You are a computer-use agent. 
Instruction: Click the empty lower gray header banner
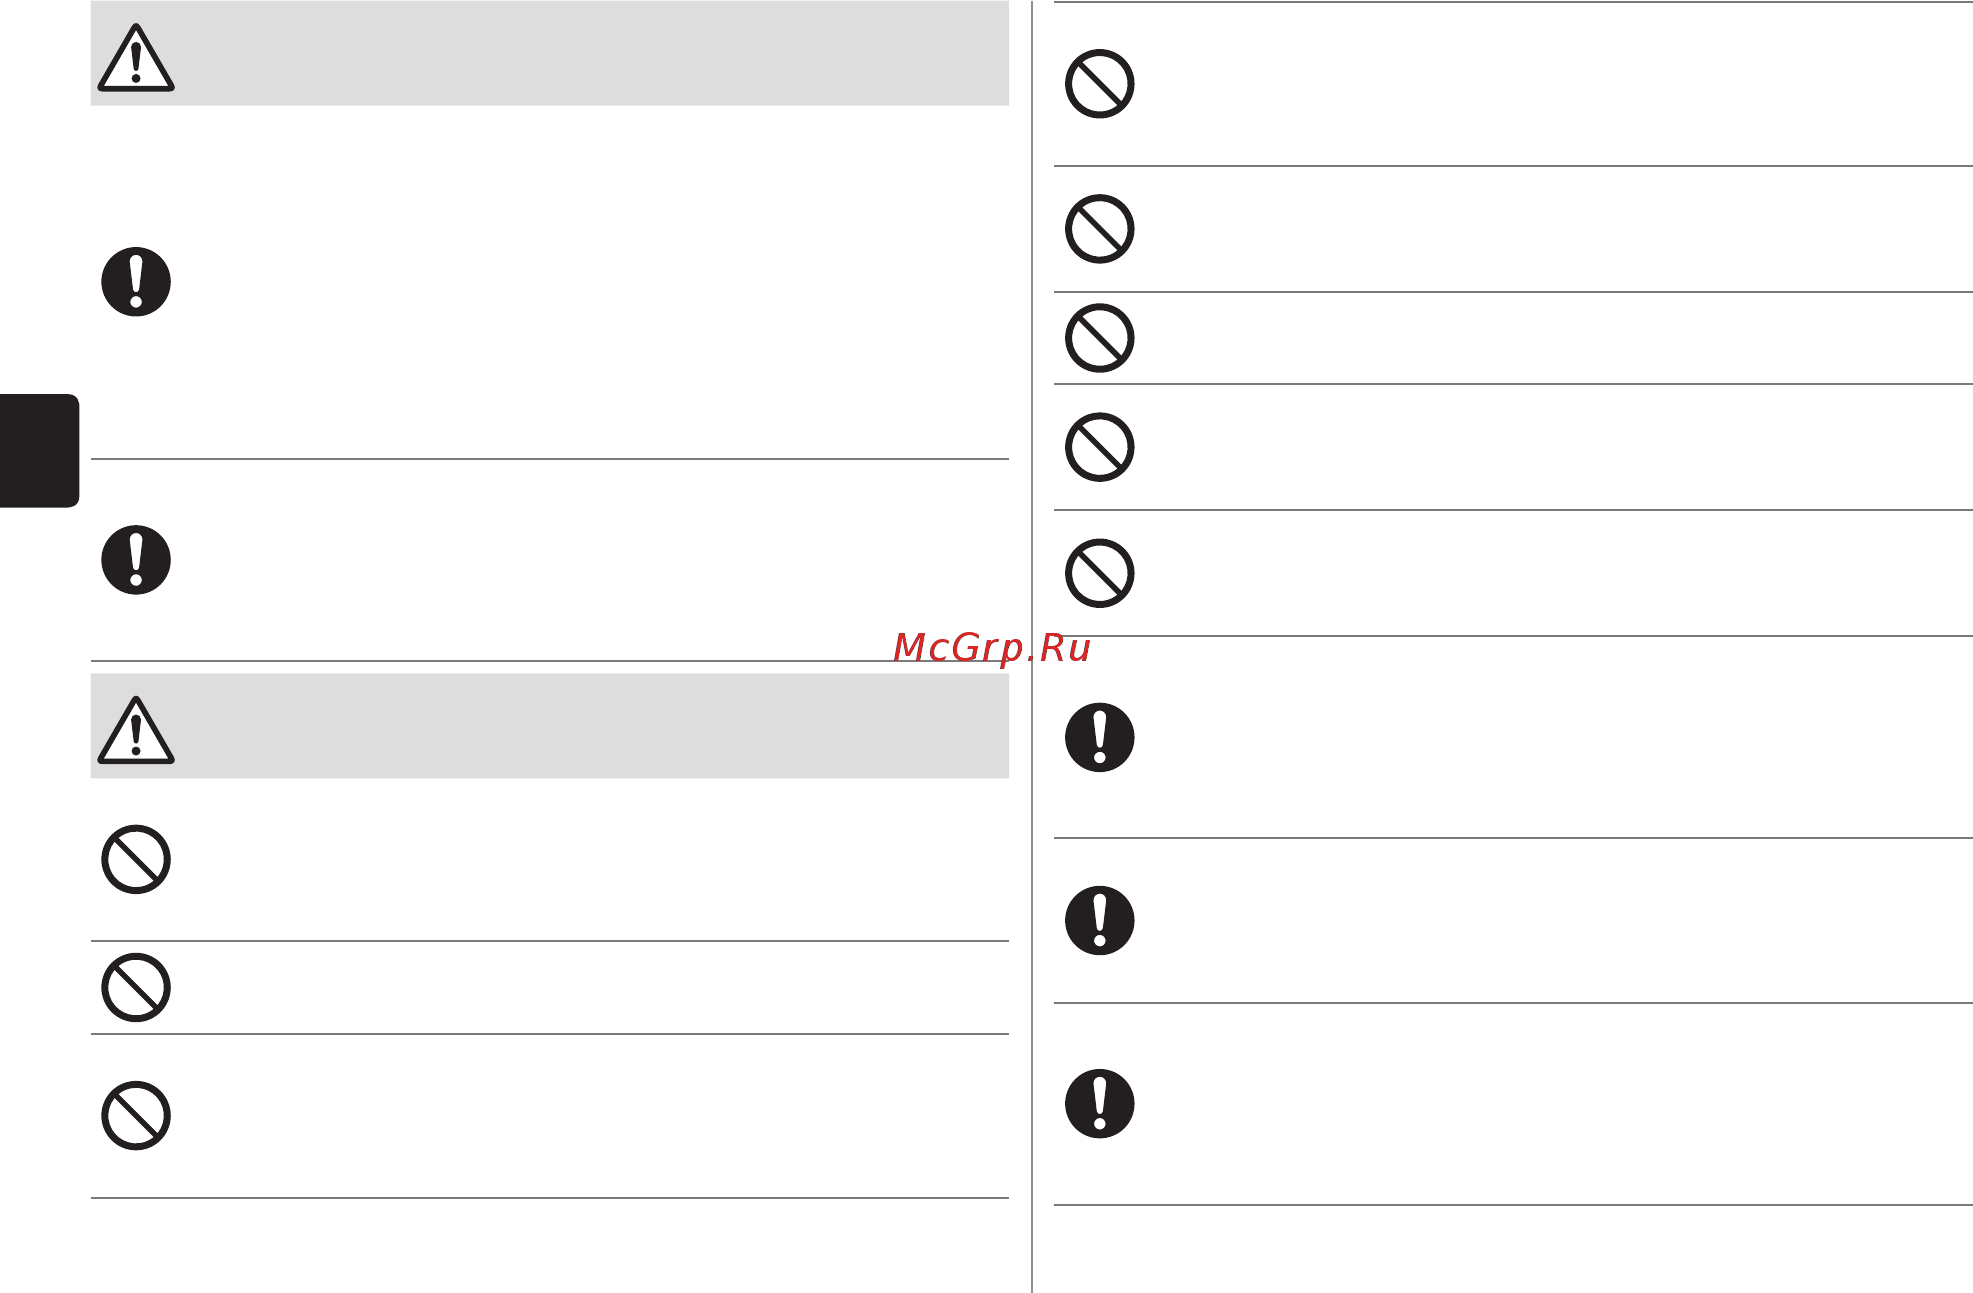[550, 726]
